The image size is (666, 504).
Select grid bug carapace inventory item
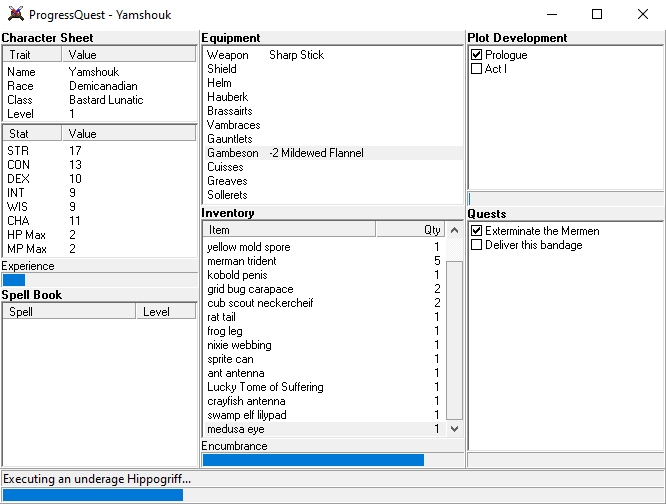pos(325,289)
